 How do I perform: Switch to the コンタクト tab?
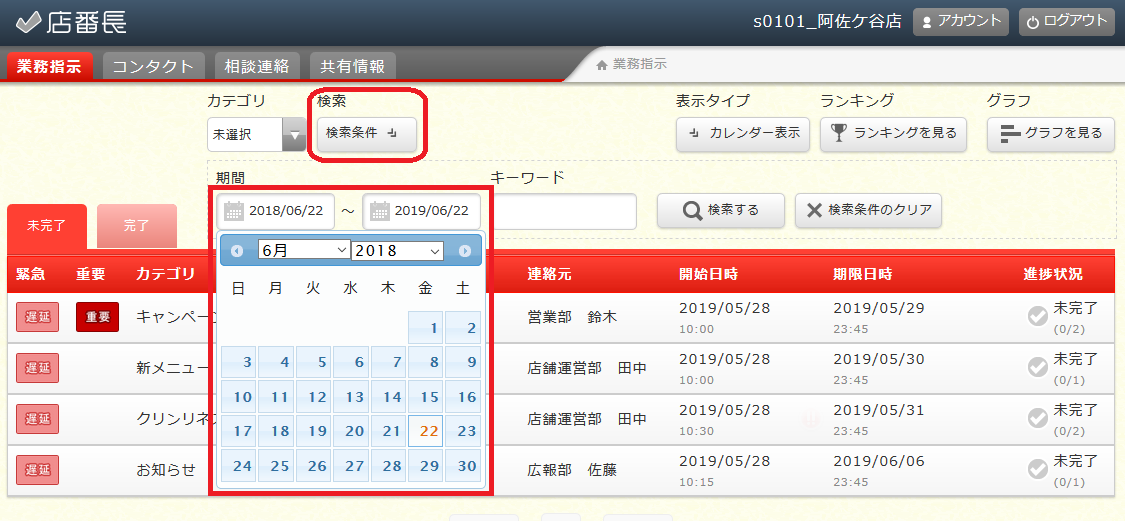coord(154,66)
